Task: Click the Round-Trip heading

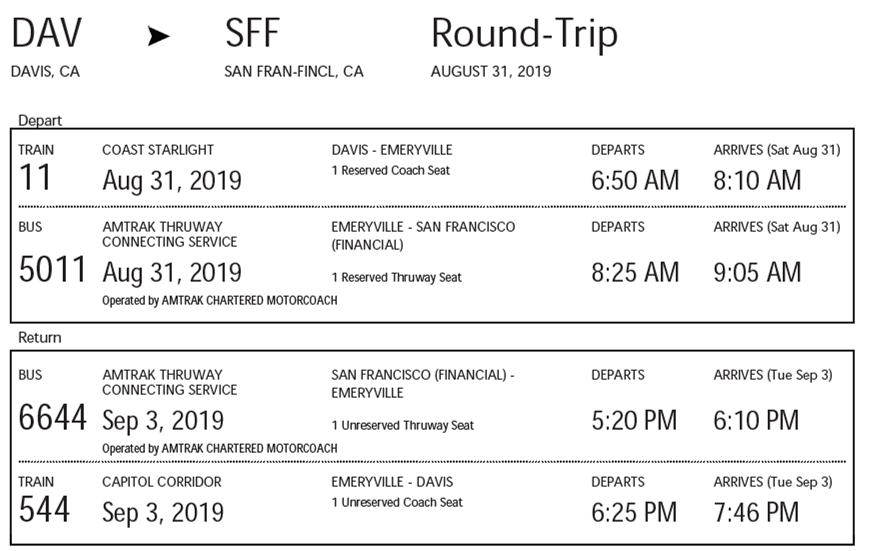Action: pos(525,33)
